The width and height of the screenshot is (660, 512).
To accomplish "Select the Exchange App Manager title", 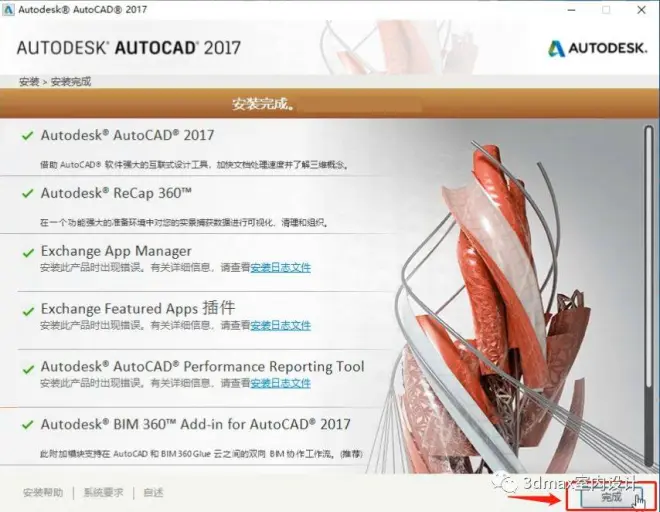I will pos(116,251).
